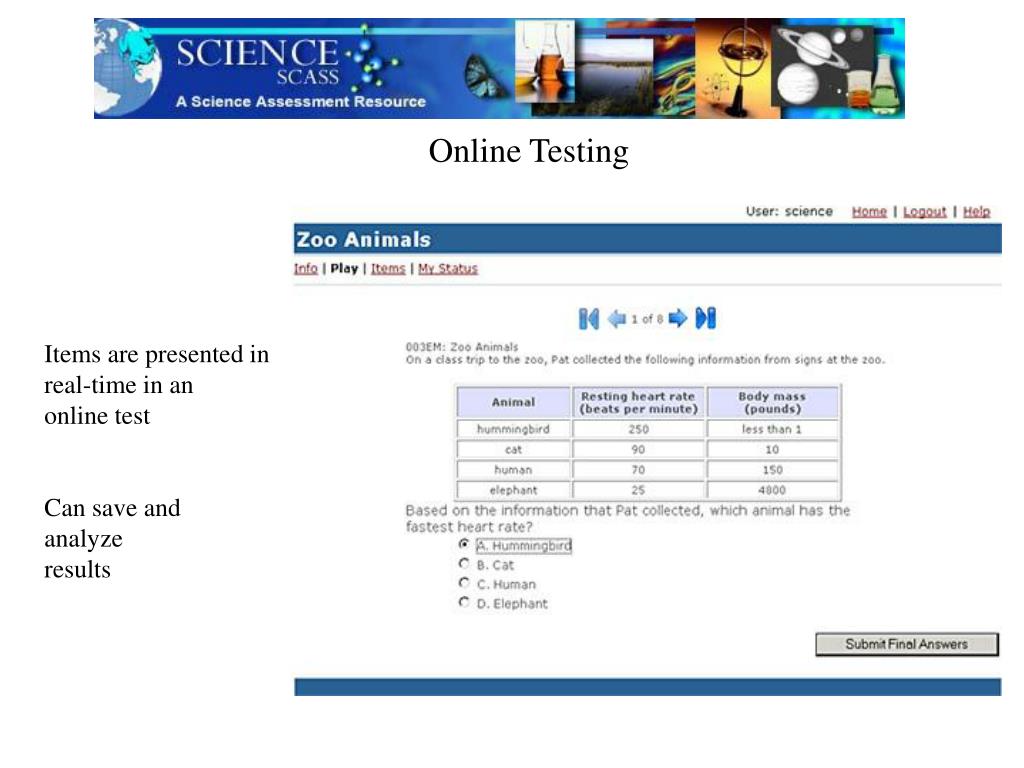Click the 'cat' table cell
Screen dimensions: 1024x768
click(513, 449)
